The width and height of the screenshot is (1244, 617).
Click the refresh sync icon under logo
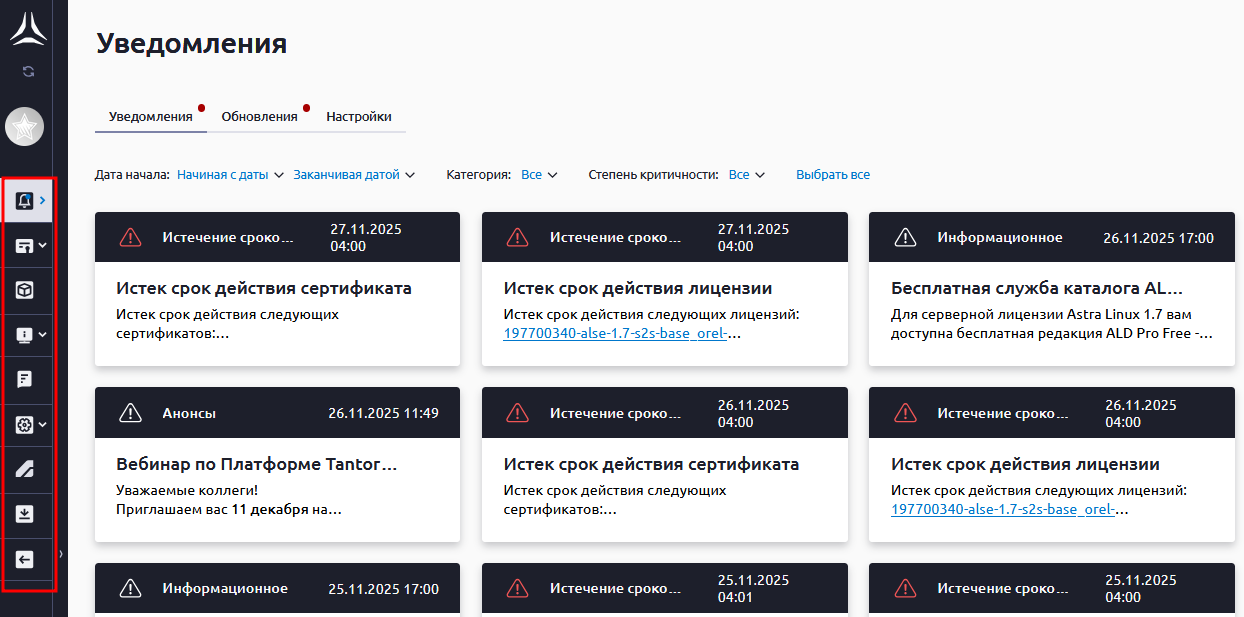pyautogui.click(x=28, y=71)
